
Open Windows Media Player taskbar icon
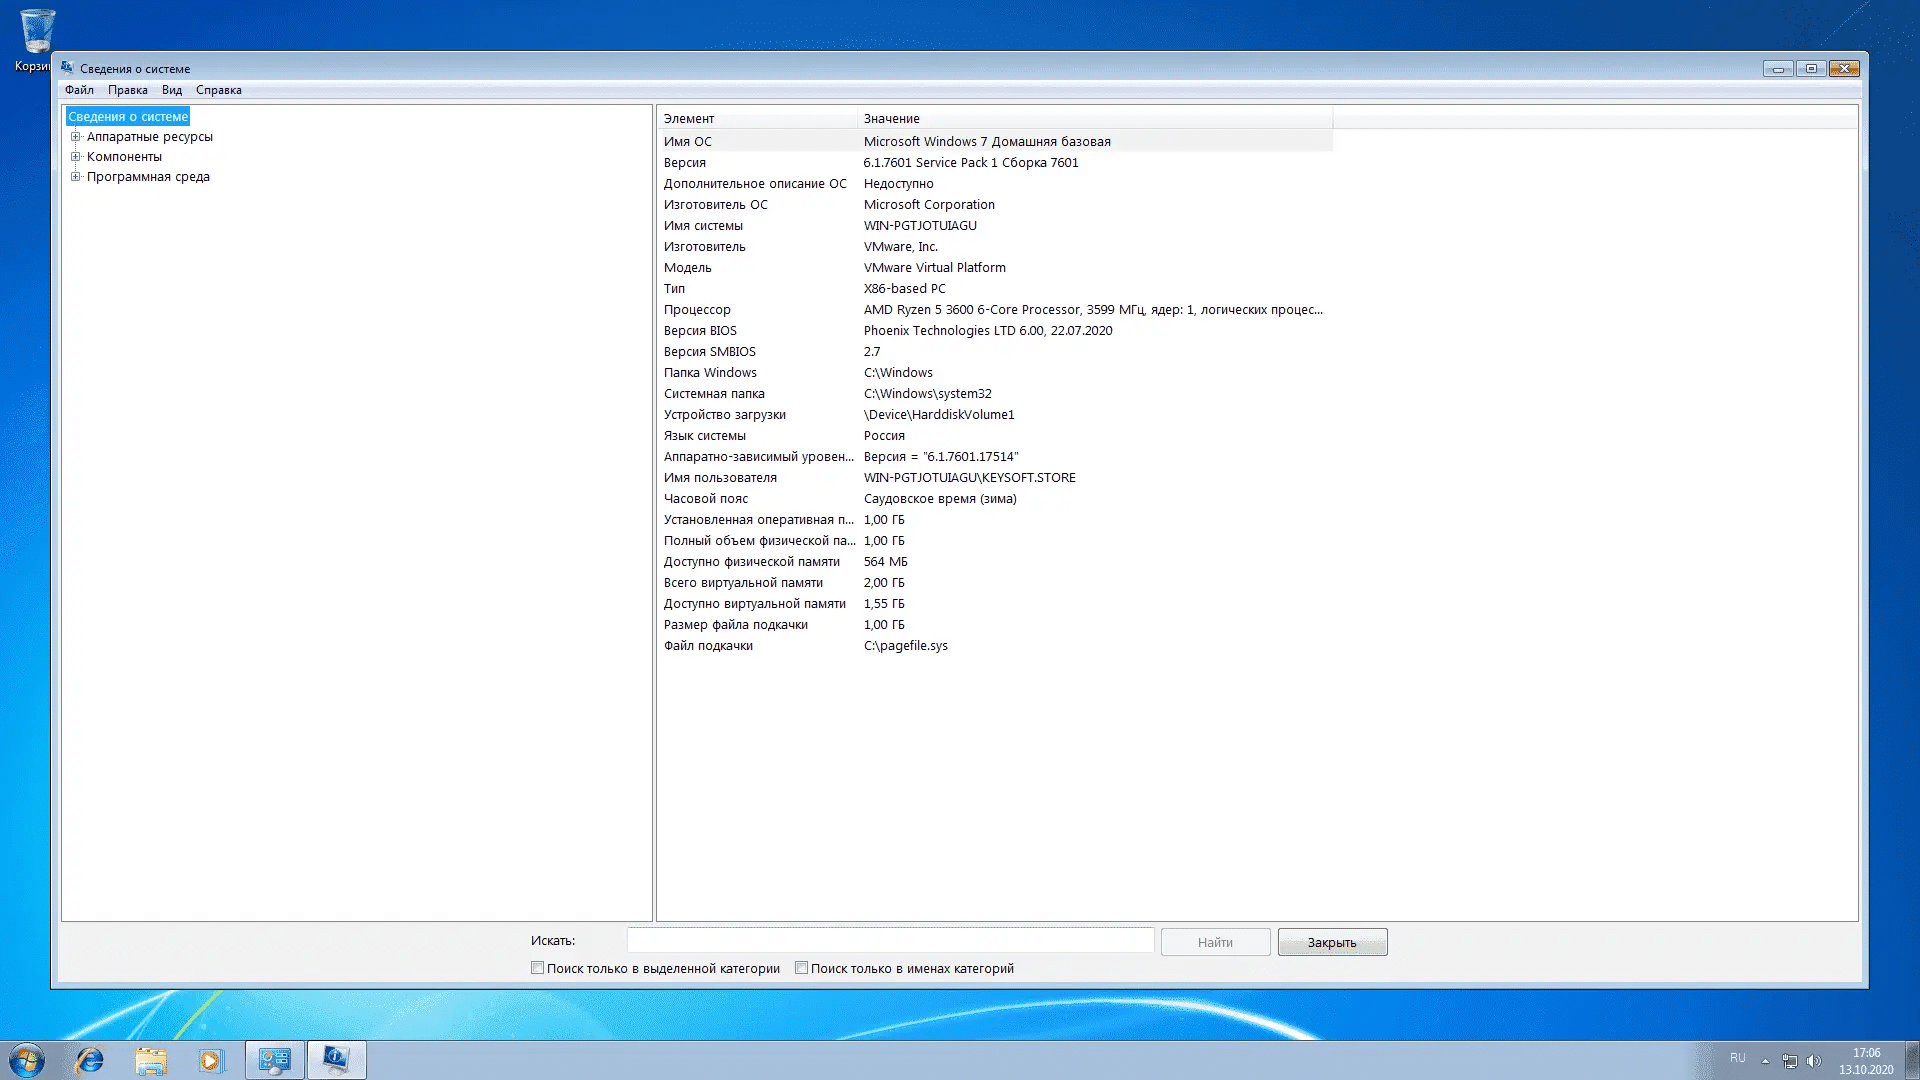pos(211,1060)
